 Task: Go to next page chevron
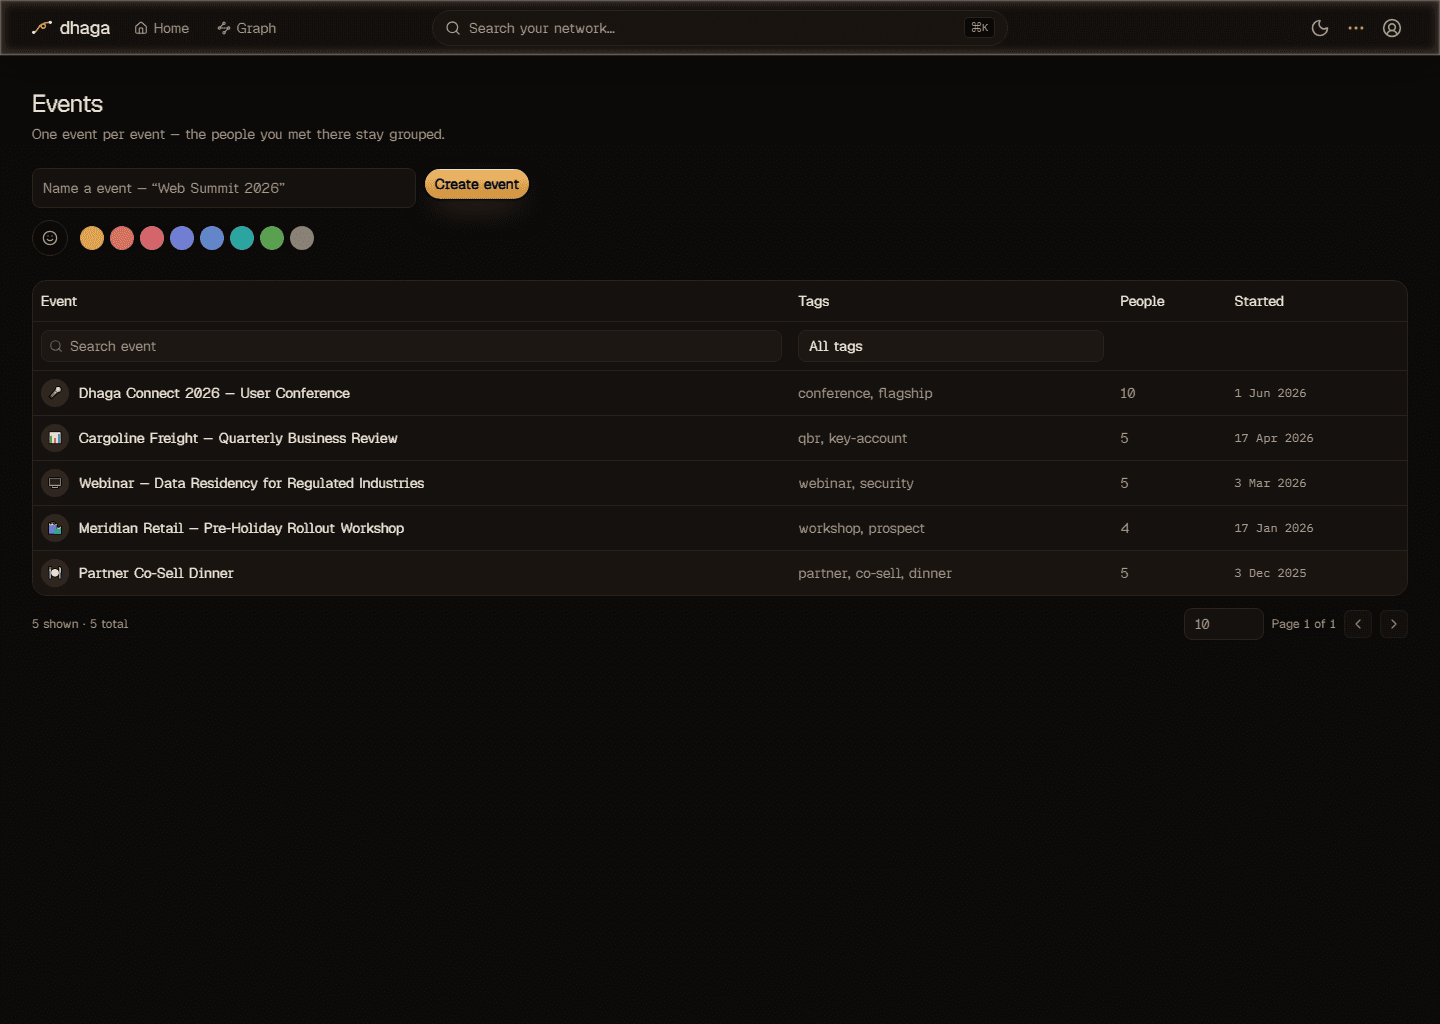[1394, 624]
